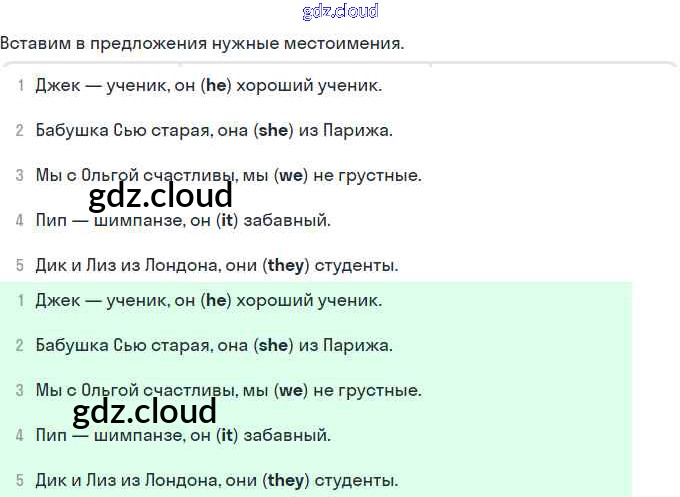The image size is (680, 497).
Task: Click bold "he" in the upper white list
Action: pyautogui.click(x=216, y=86)
